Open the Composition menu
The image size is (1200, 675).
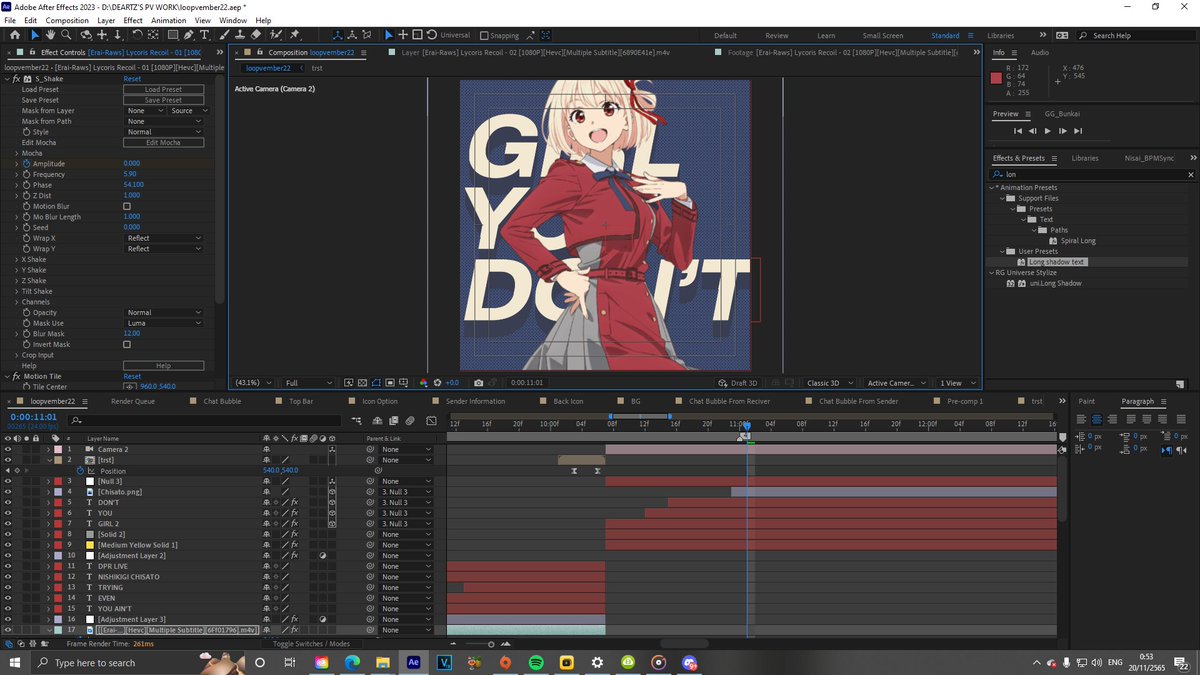click(67, 20)
